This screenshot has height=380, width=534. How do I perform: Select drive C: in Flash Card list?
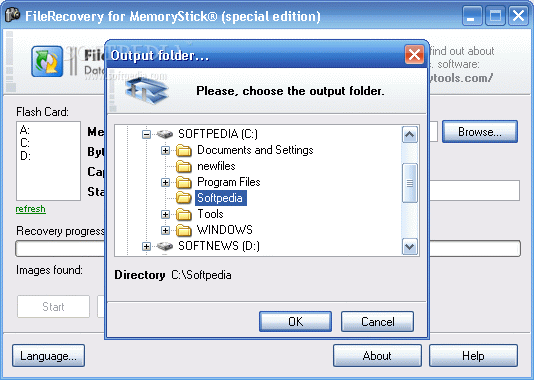(x=25, y=143)
